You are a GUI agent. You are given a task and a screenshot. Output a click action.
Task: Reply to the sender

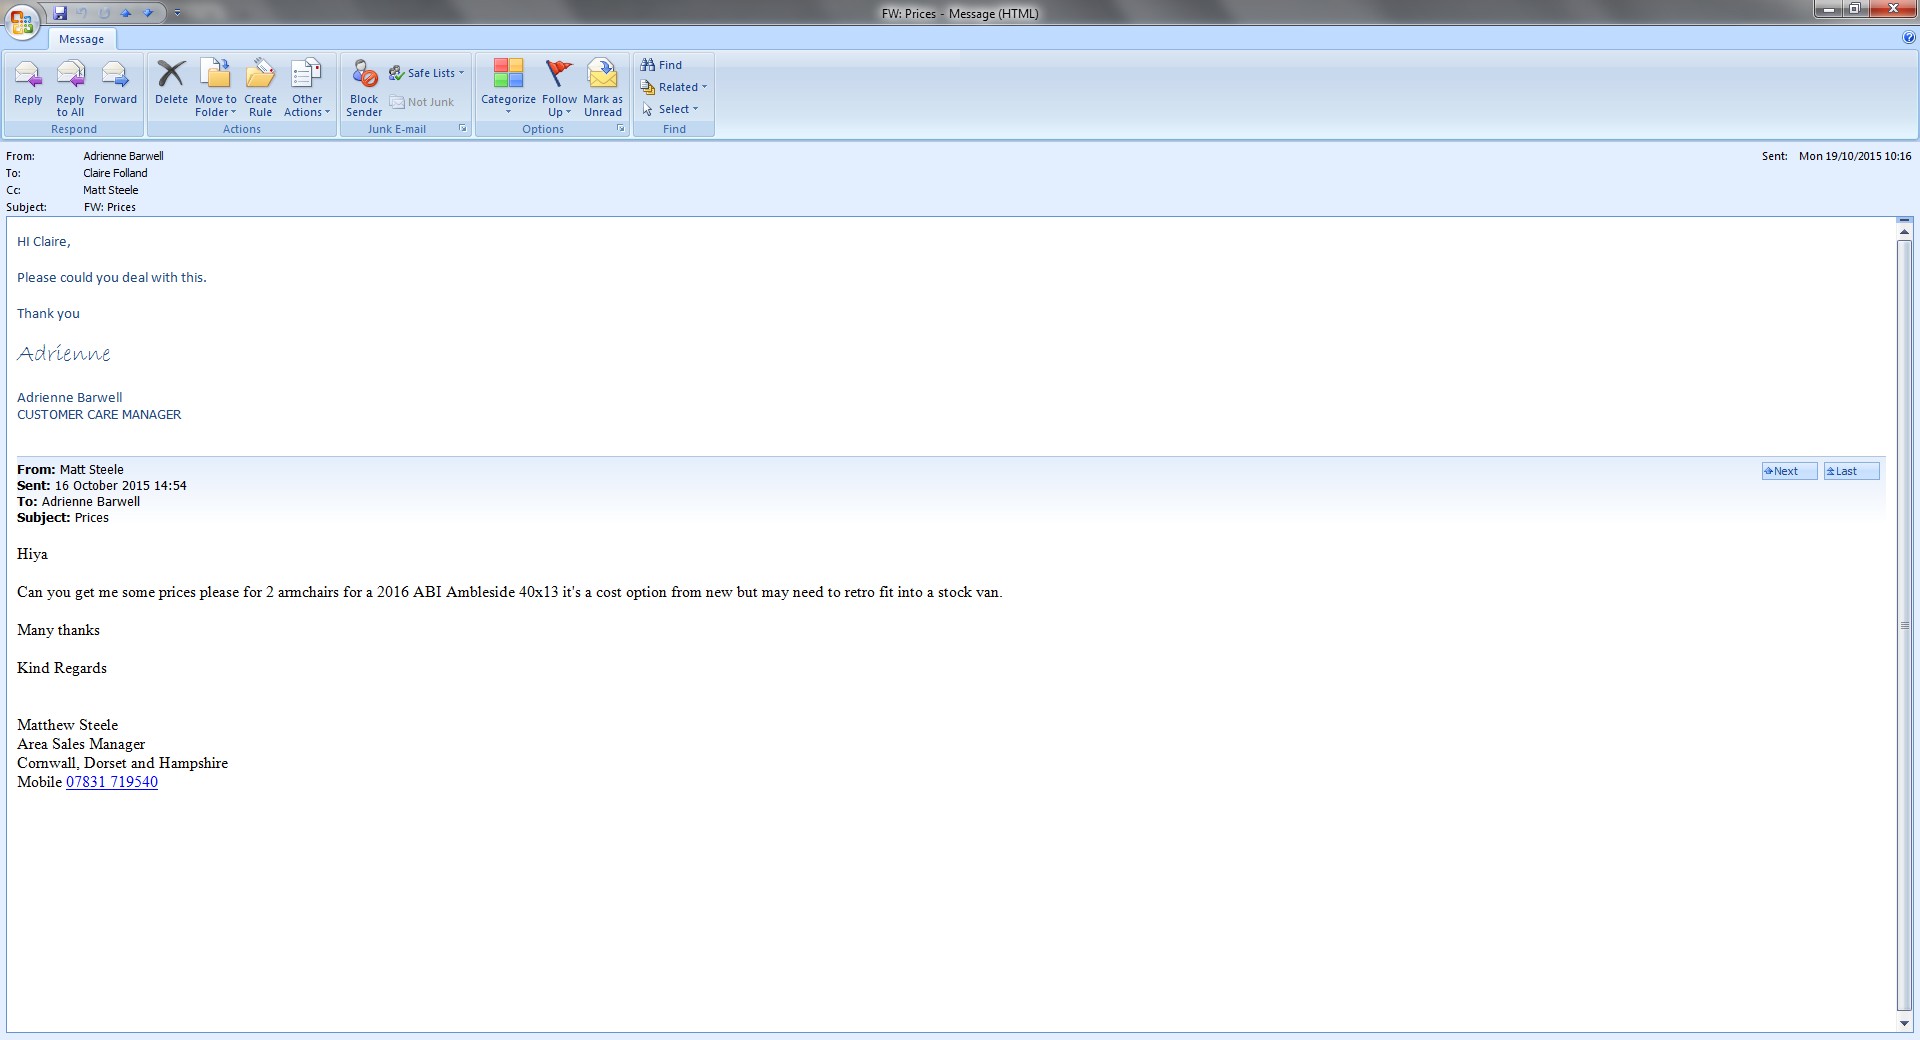tap(28, 83)
